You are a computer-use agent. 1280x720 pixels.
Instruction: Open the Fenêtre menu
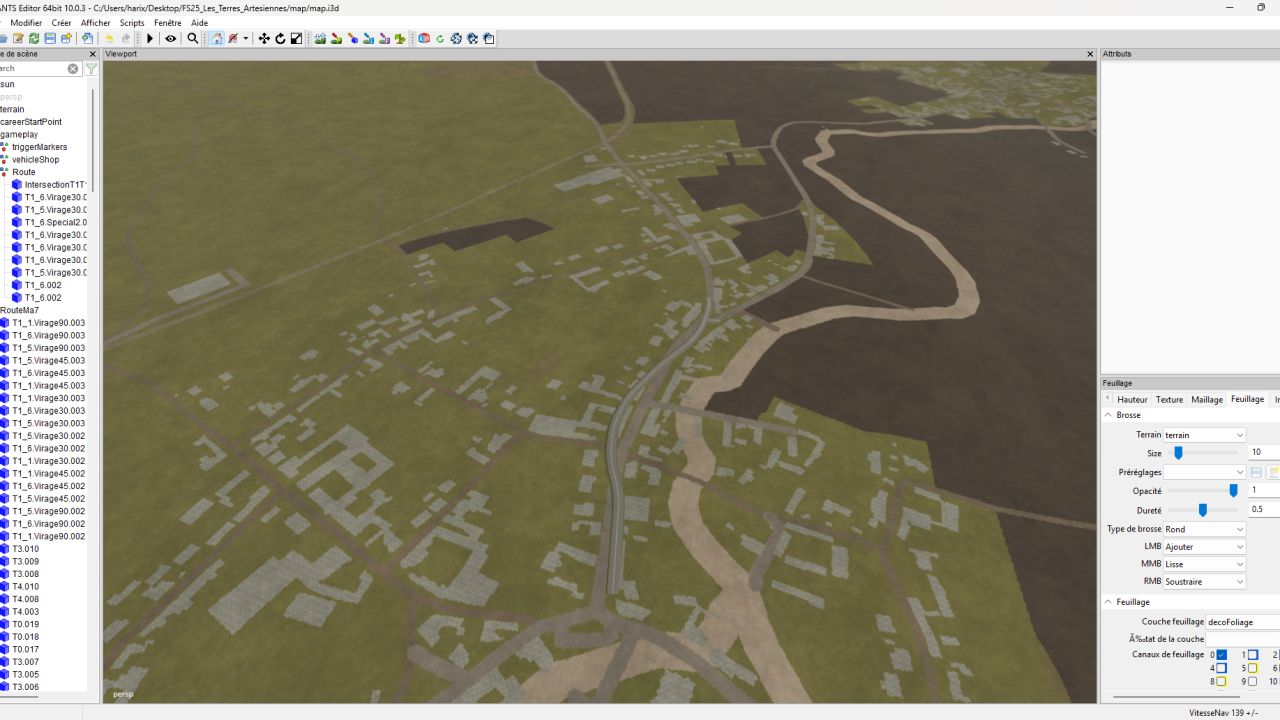[x=168, y=23]
